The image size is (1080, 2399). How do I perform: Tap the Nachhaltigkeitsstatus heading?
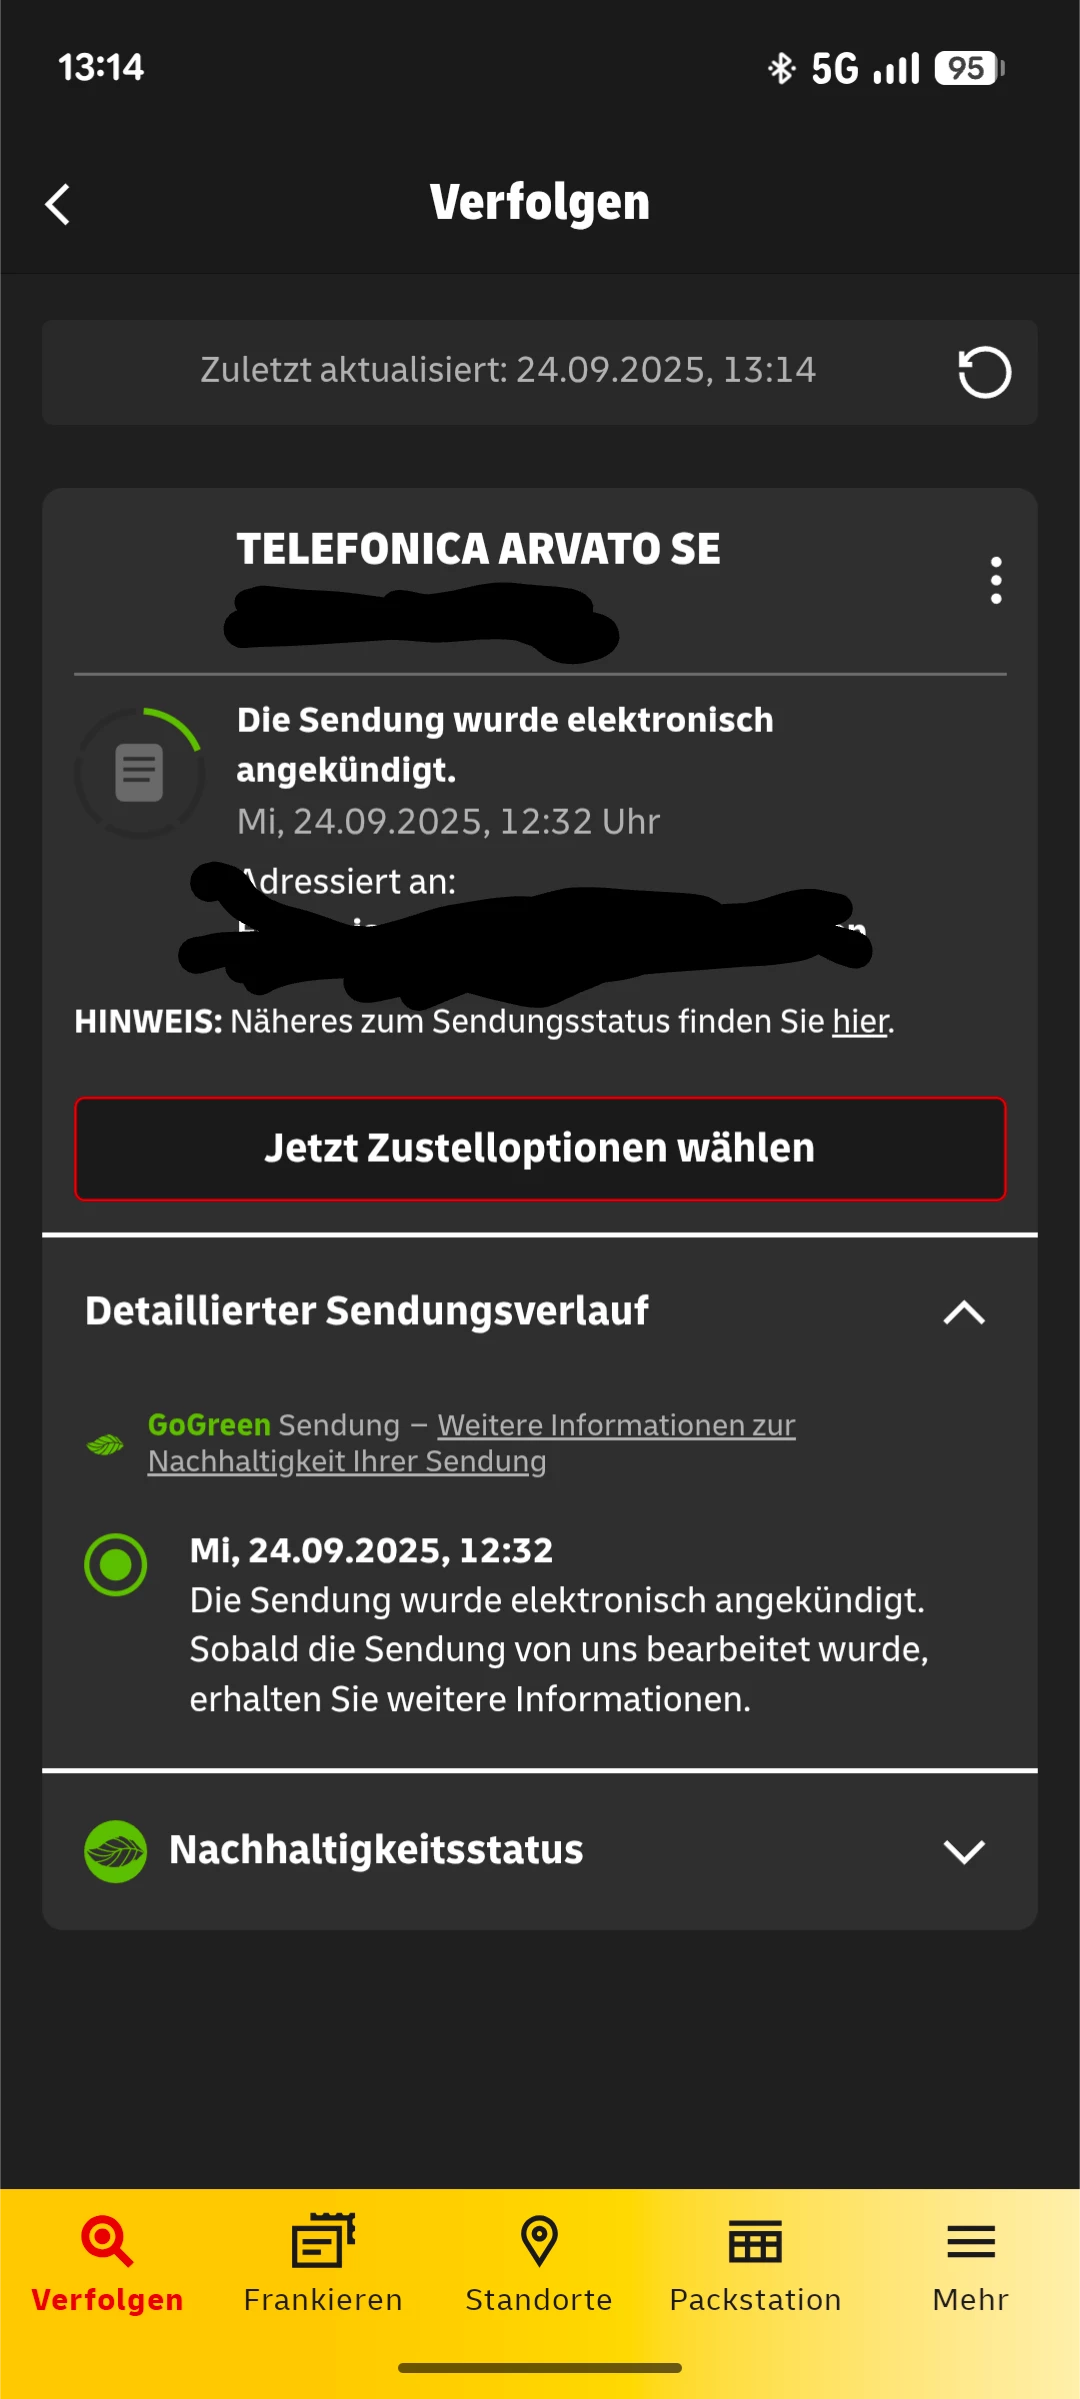pos(376,1850)
